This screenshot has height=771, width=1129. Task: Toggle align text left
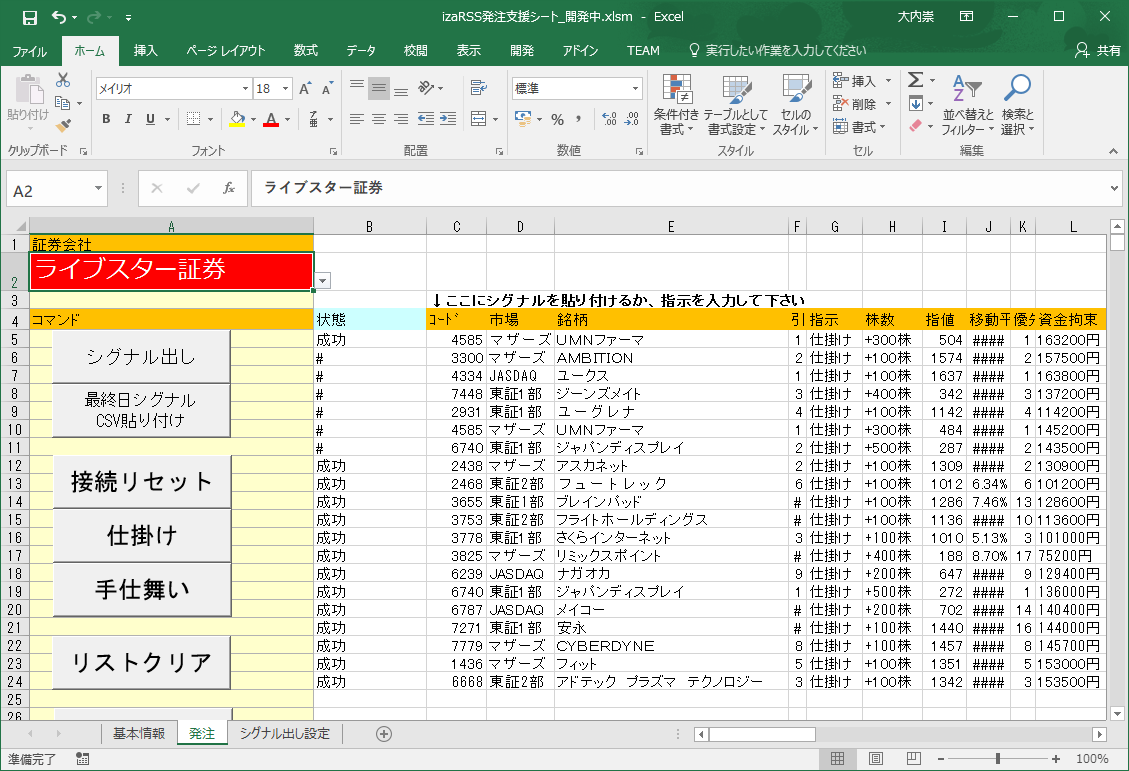[356, 120]
